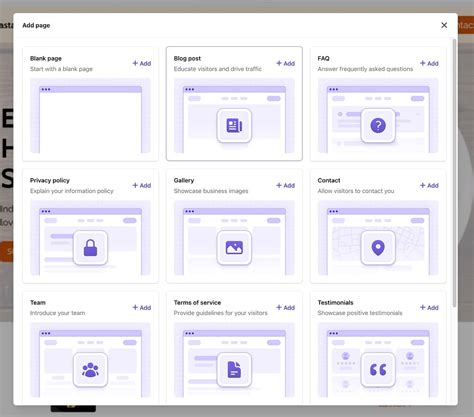Close the Add page dialog

coord(444,25)
